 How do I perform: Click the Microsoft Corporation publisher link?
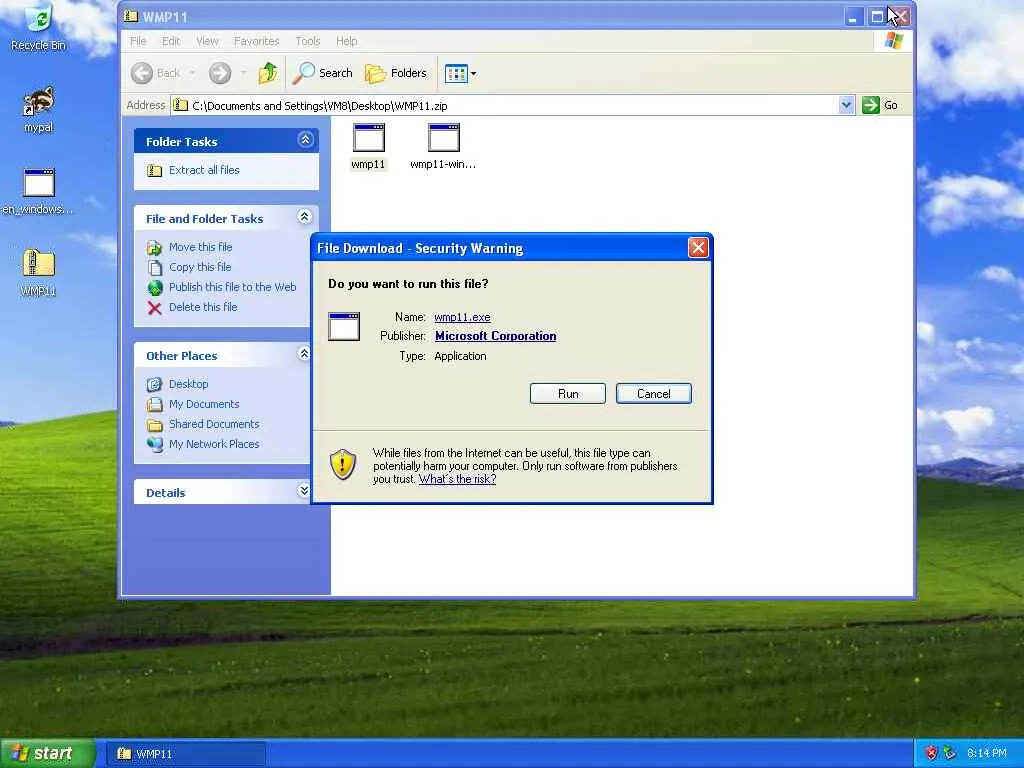click(496, 336)
